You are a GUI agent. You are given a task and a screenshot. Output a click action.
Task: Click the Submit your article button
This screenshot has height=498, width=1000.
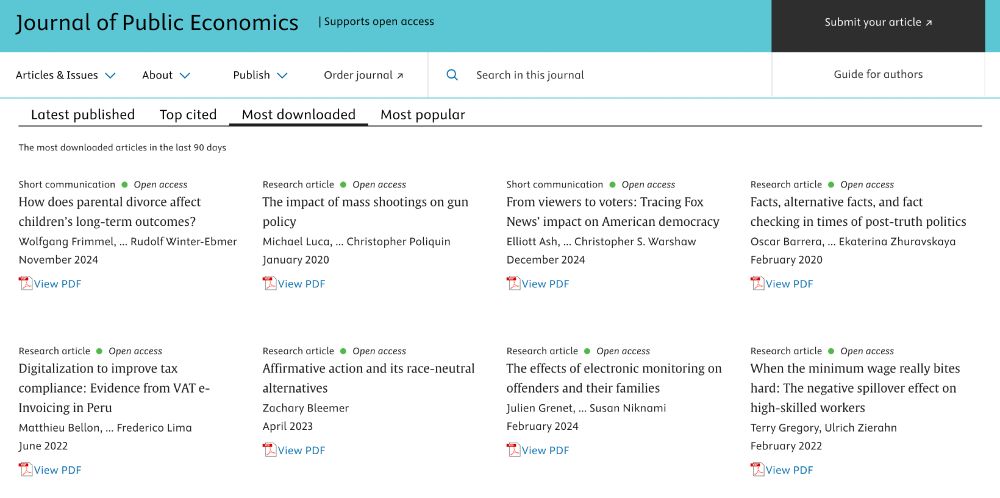(878, 22)
